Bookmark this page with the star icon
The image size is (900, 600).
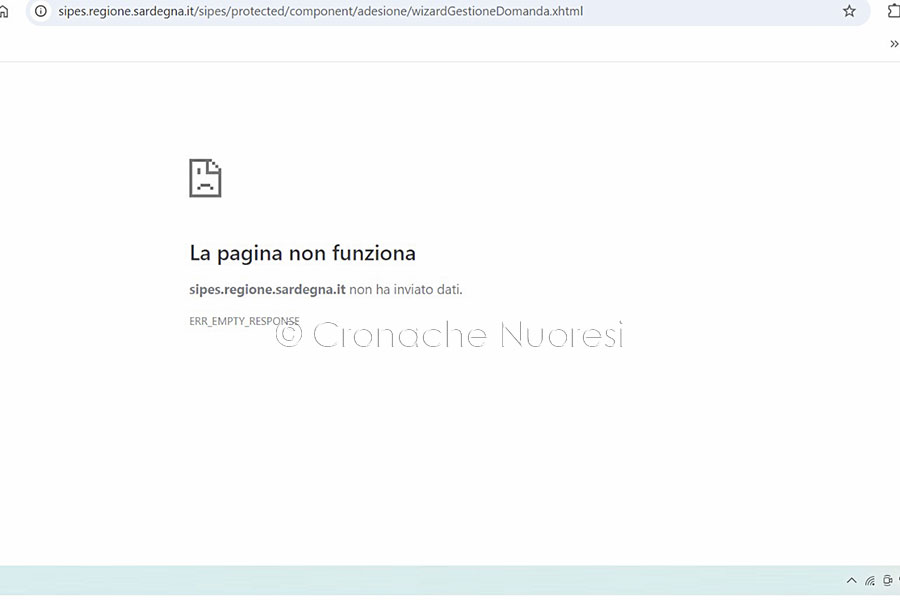[849, 11]
